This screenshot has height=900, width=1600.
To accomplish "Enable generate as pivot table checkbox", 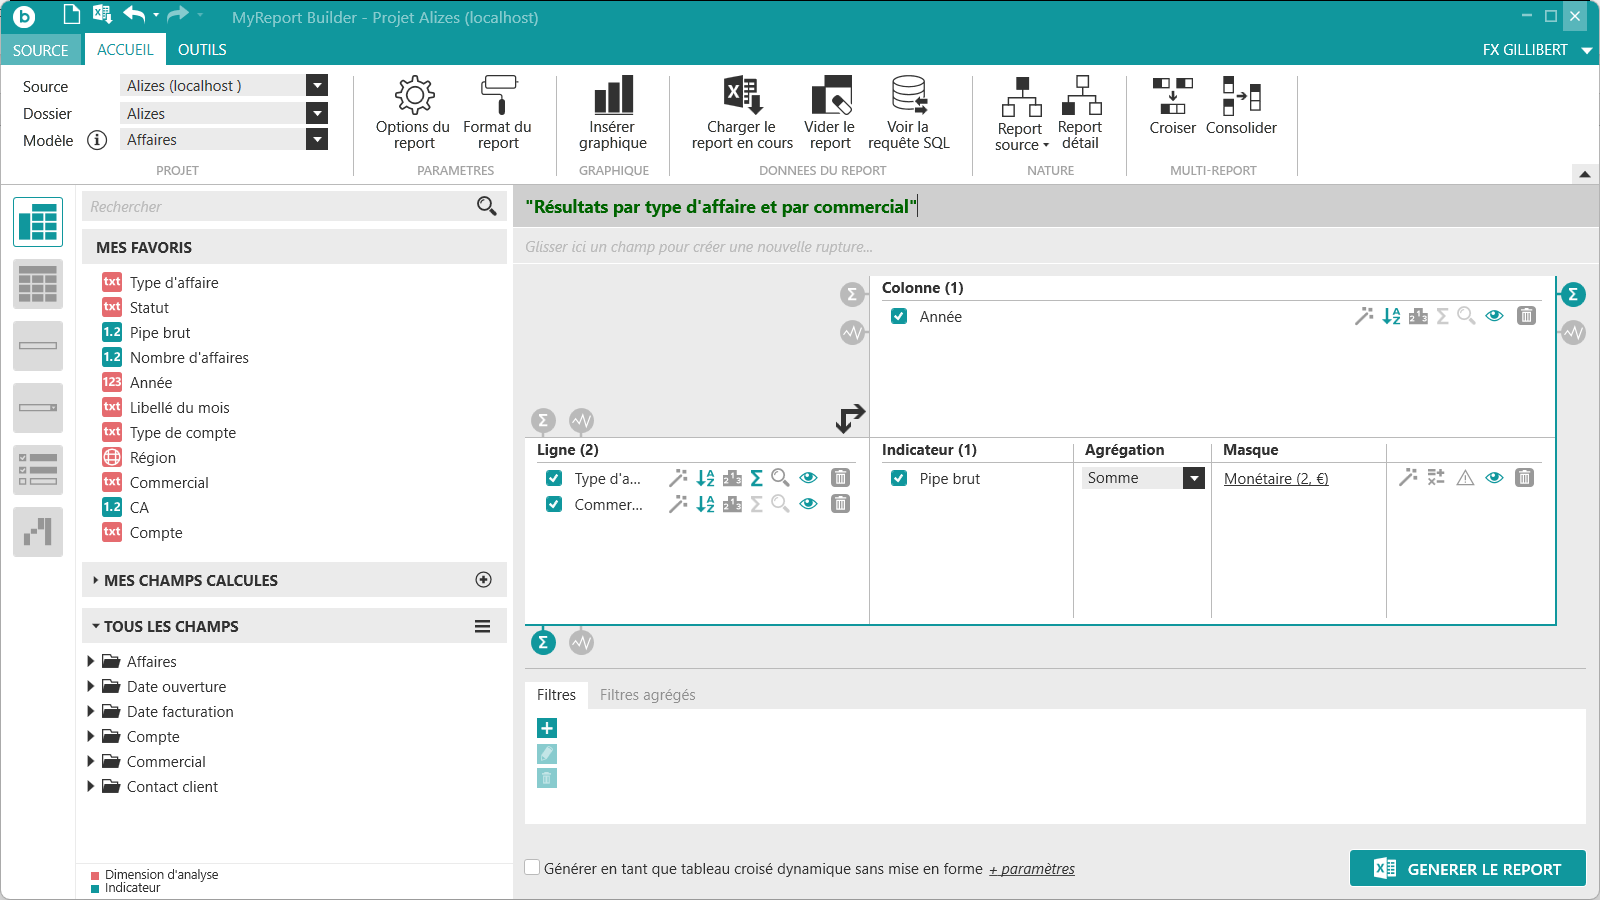I will click(533, 868).
